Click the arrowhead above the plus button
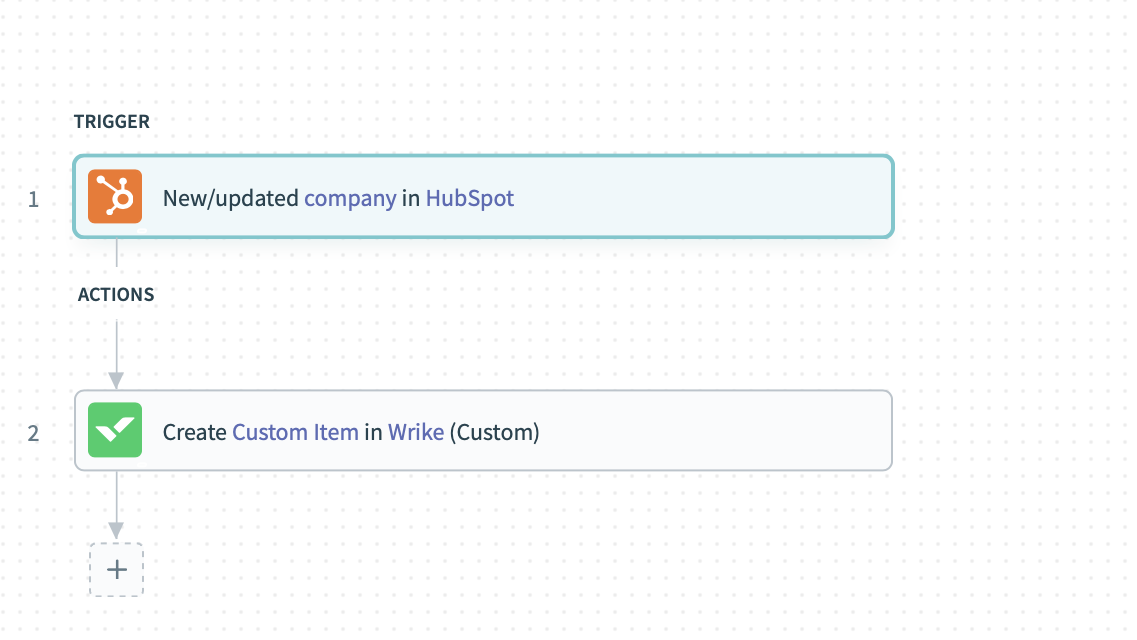This screenshot has height=640, width=1137. click(116, 529)
